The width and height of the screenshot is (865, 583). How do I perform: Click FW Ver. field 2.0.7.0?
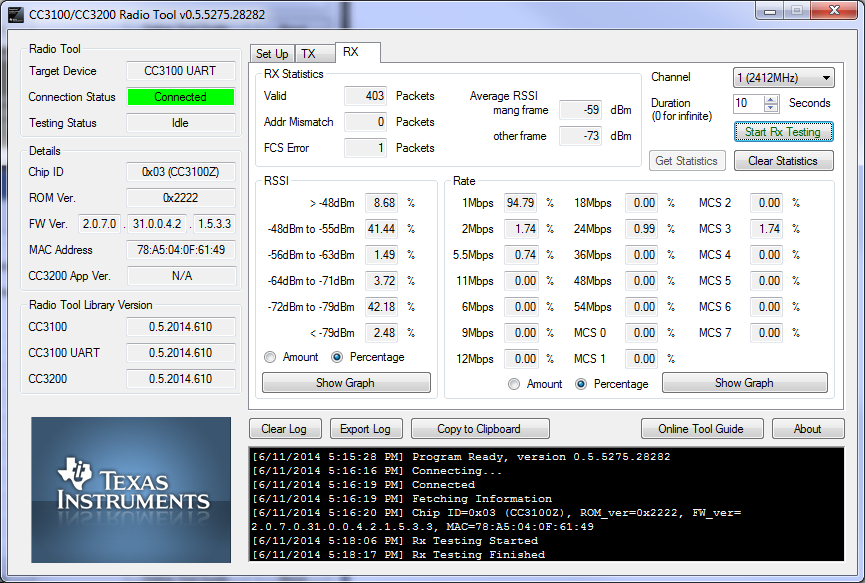coord(99,224)
